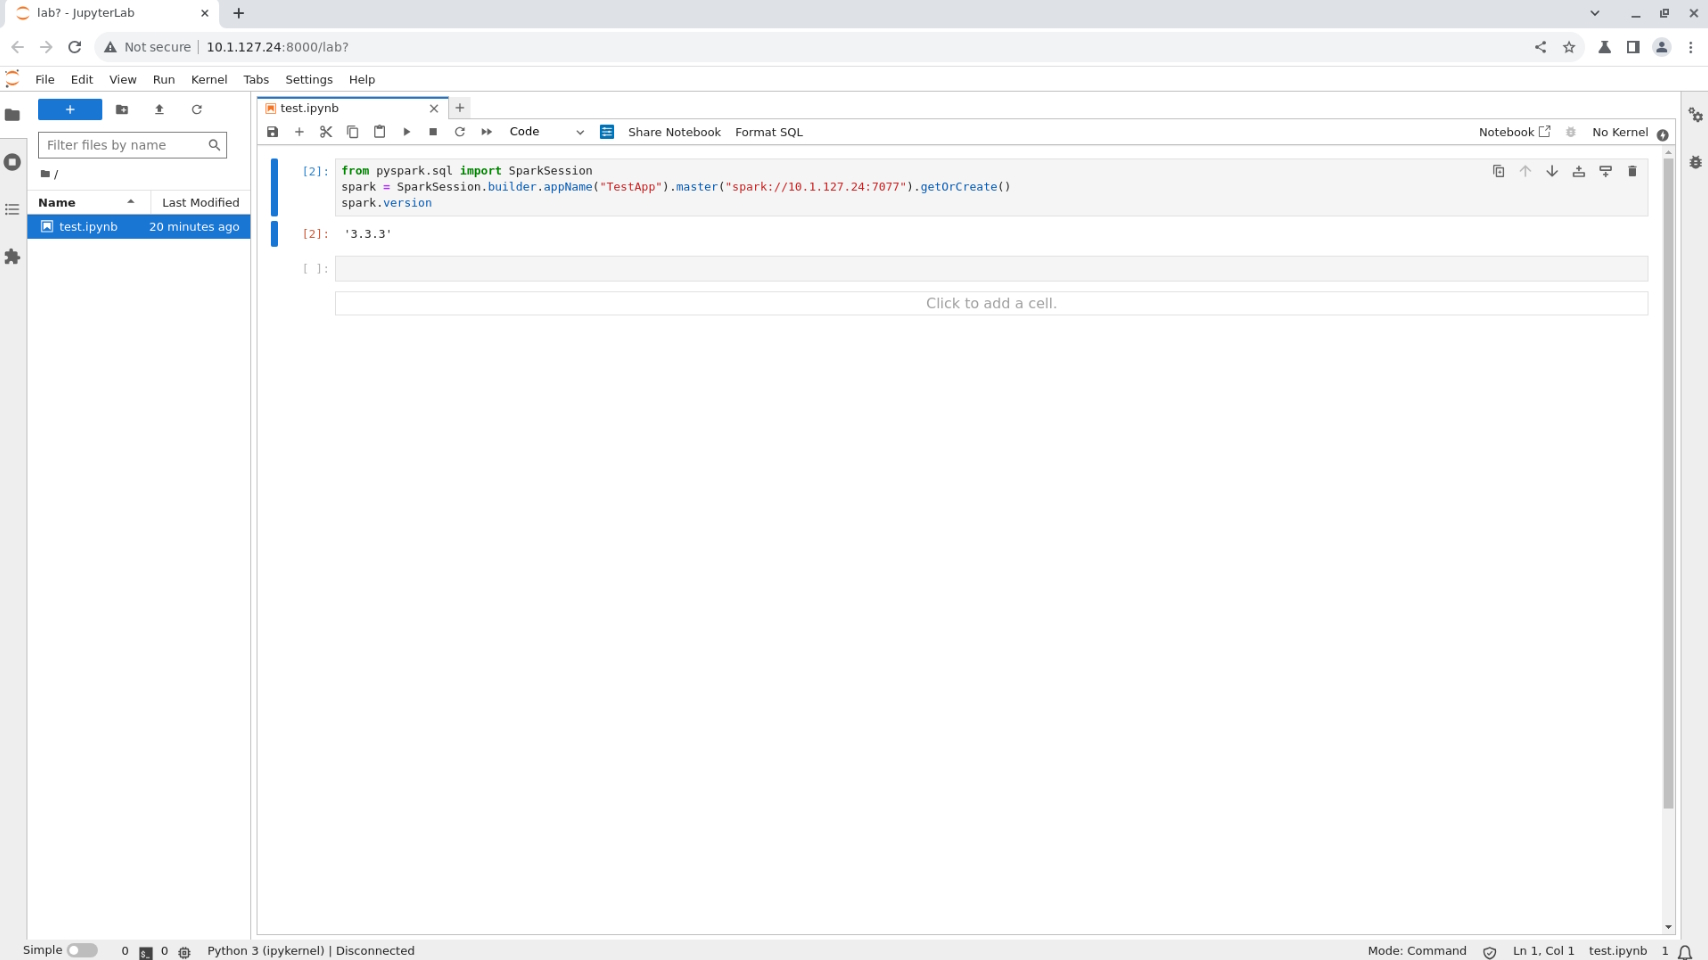This screenshot has width=1708, height=960.
Task: Open the extension manager in left sidebar
Action: (x=13, y=257)
